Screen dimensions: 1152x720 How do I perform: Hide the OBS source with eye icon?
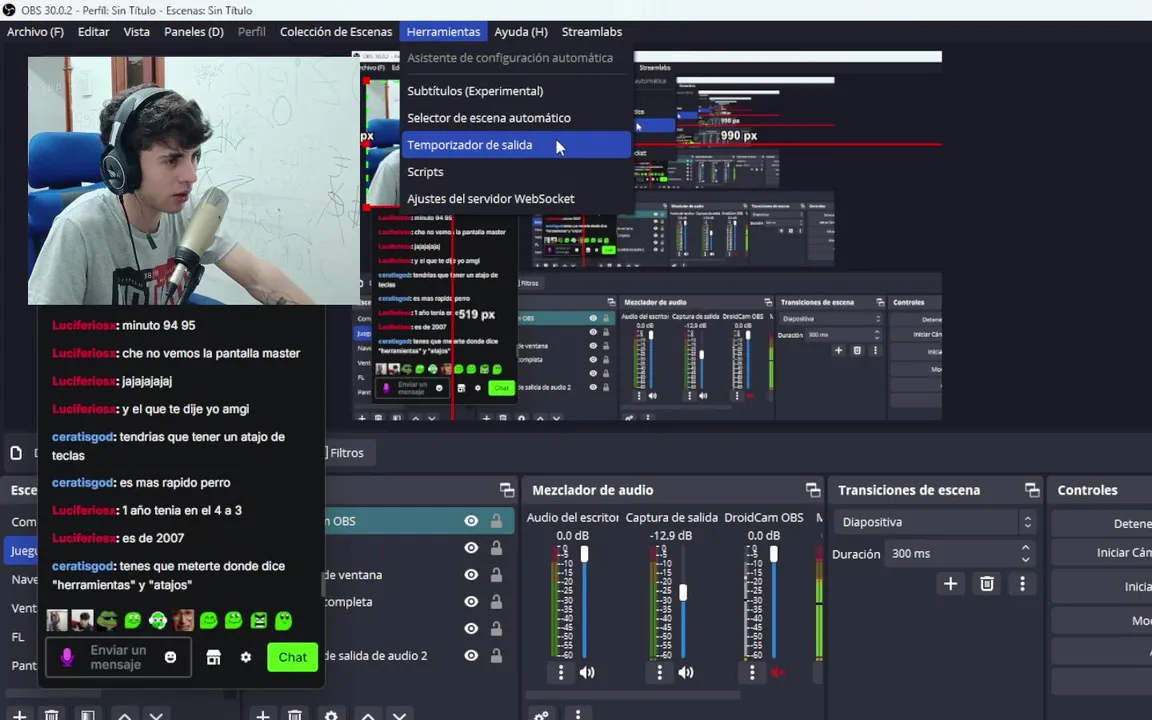pyautogui.click(x=471, y=521)
